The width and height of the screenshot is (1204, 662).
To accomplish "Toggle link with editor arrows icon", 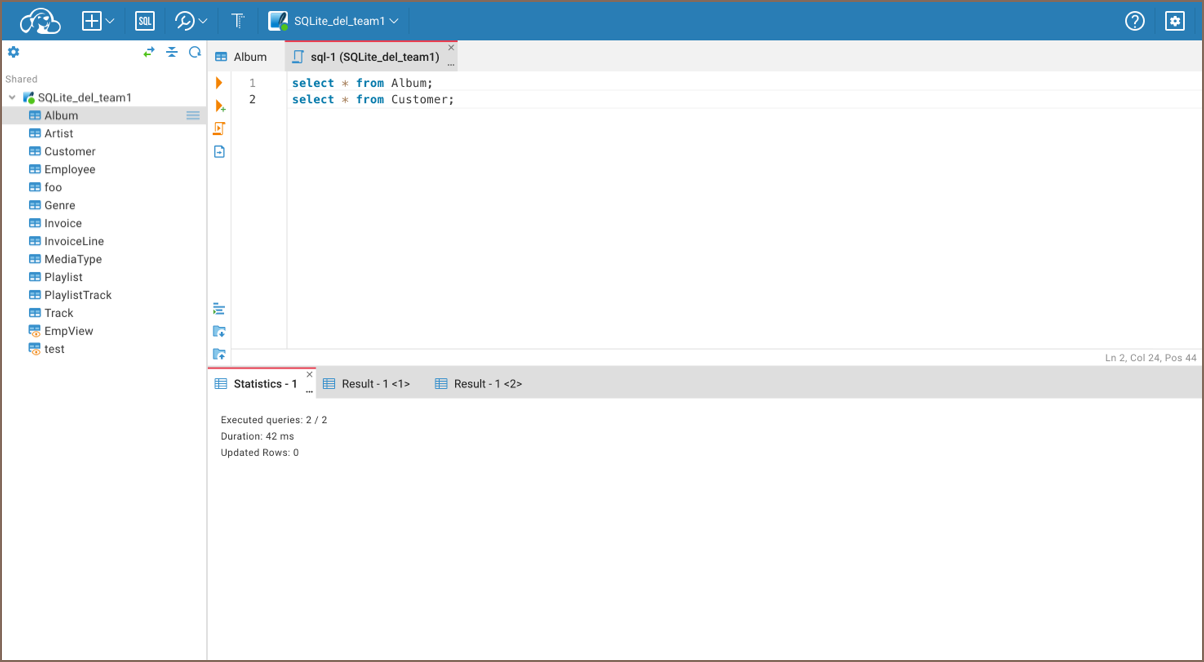I will [x=149, y=52].
